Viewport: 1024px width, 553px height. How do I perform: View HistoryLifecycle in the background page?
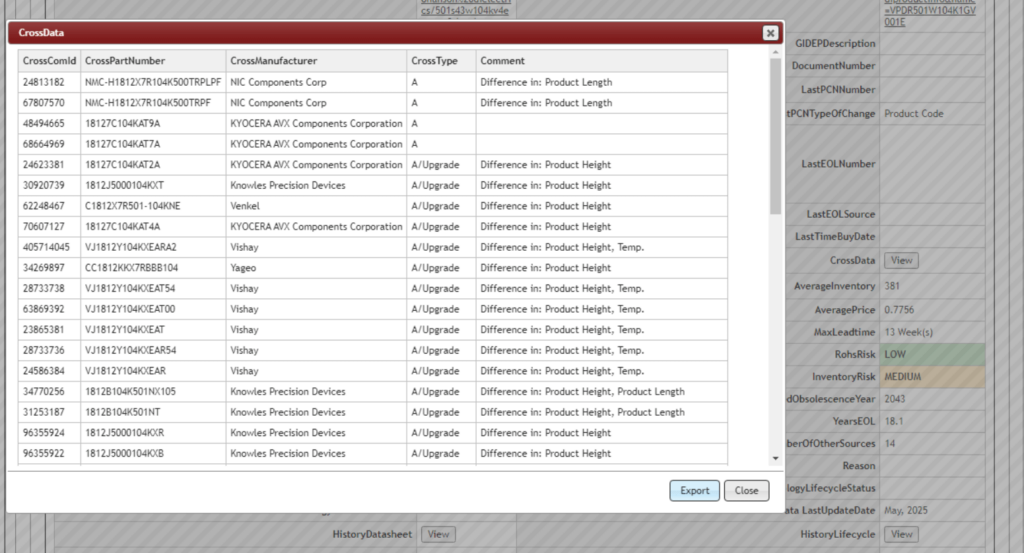coord(901,534)
